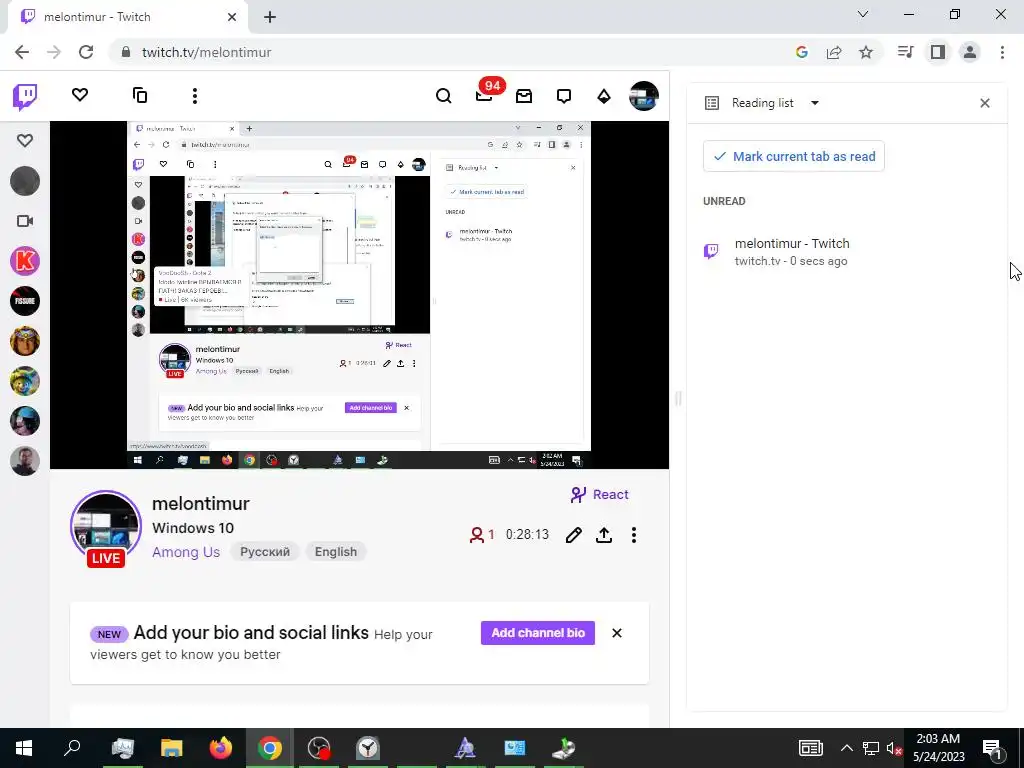This screenshot has width=1024, height=768.
Task: Click the browser back arrow
Action: point(22,52)
